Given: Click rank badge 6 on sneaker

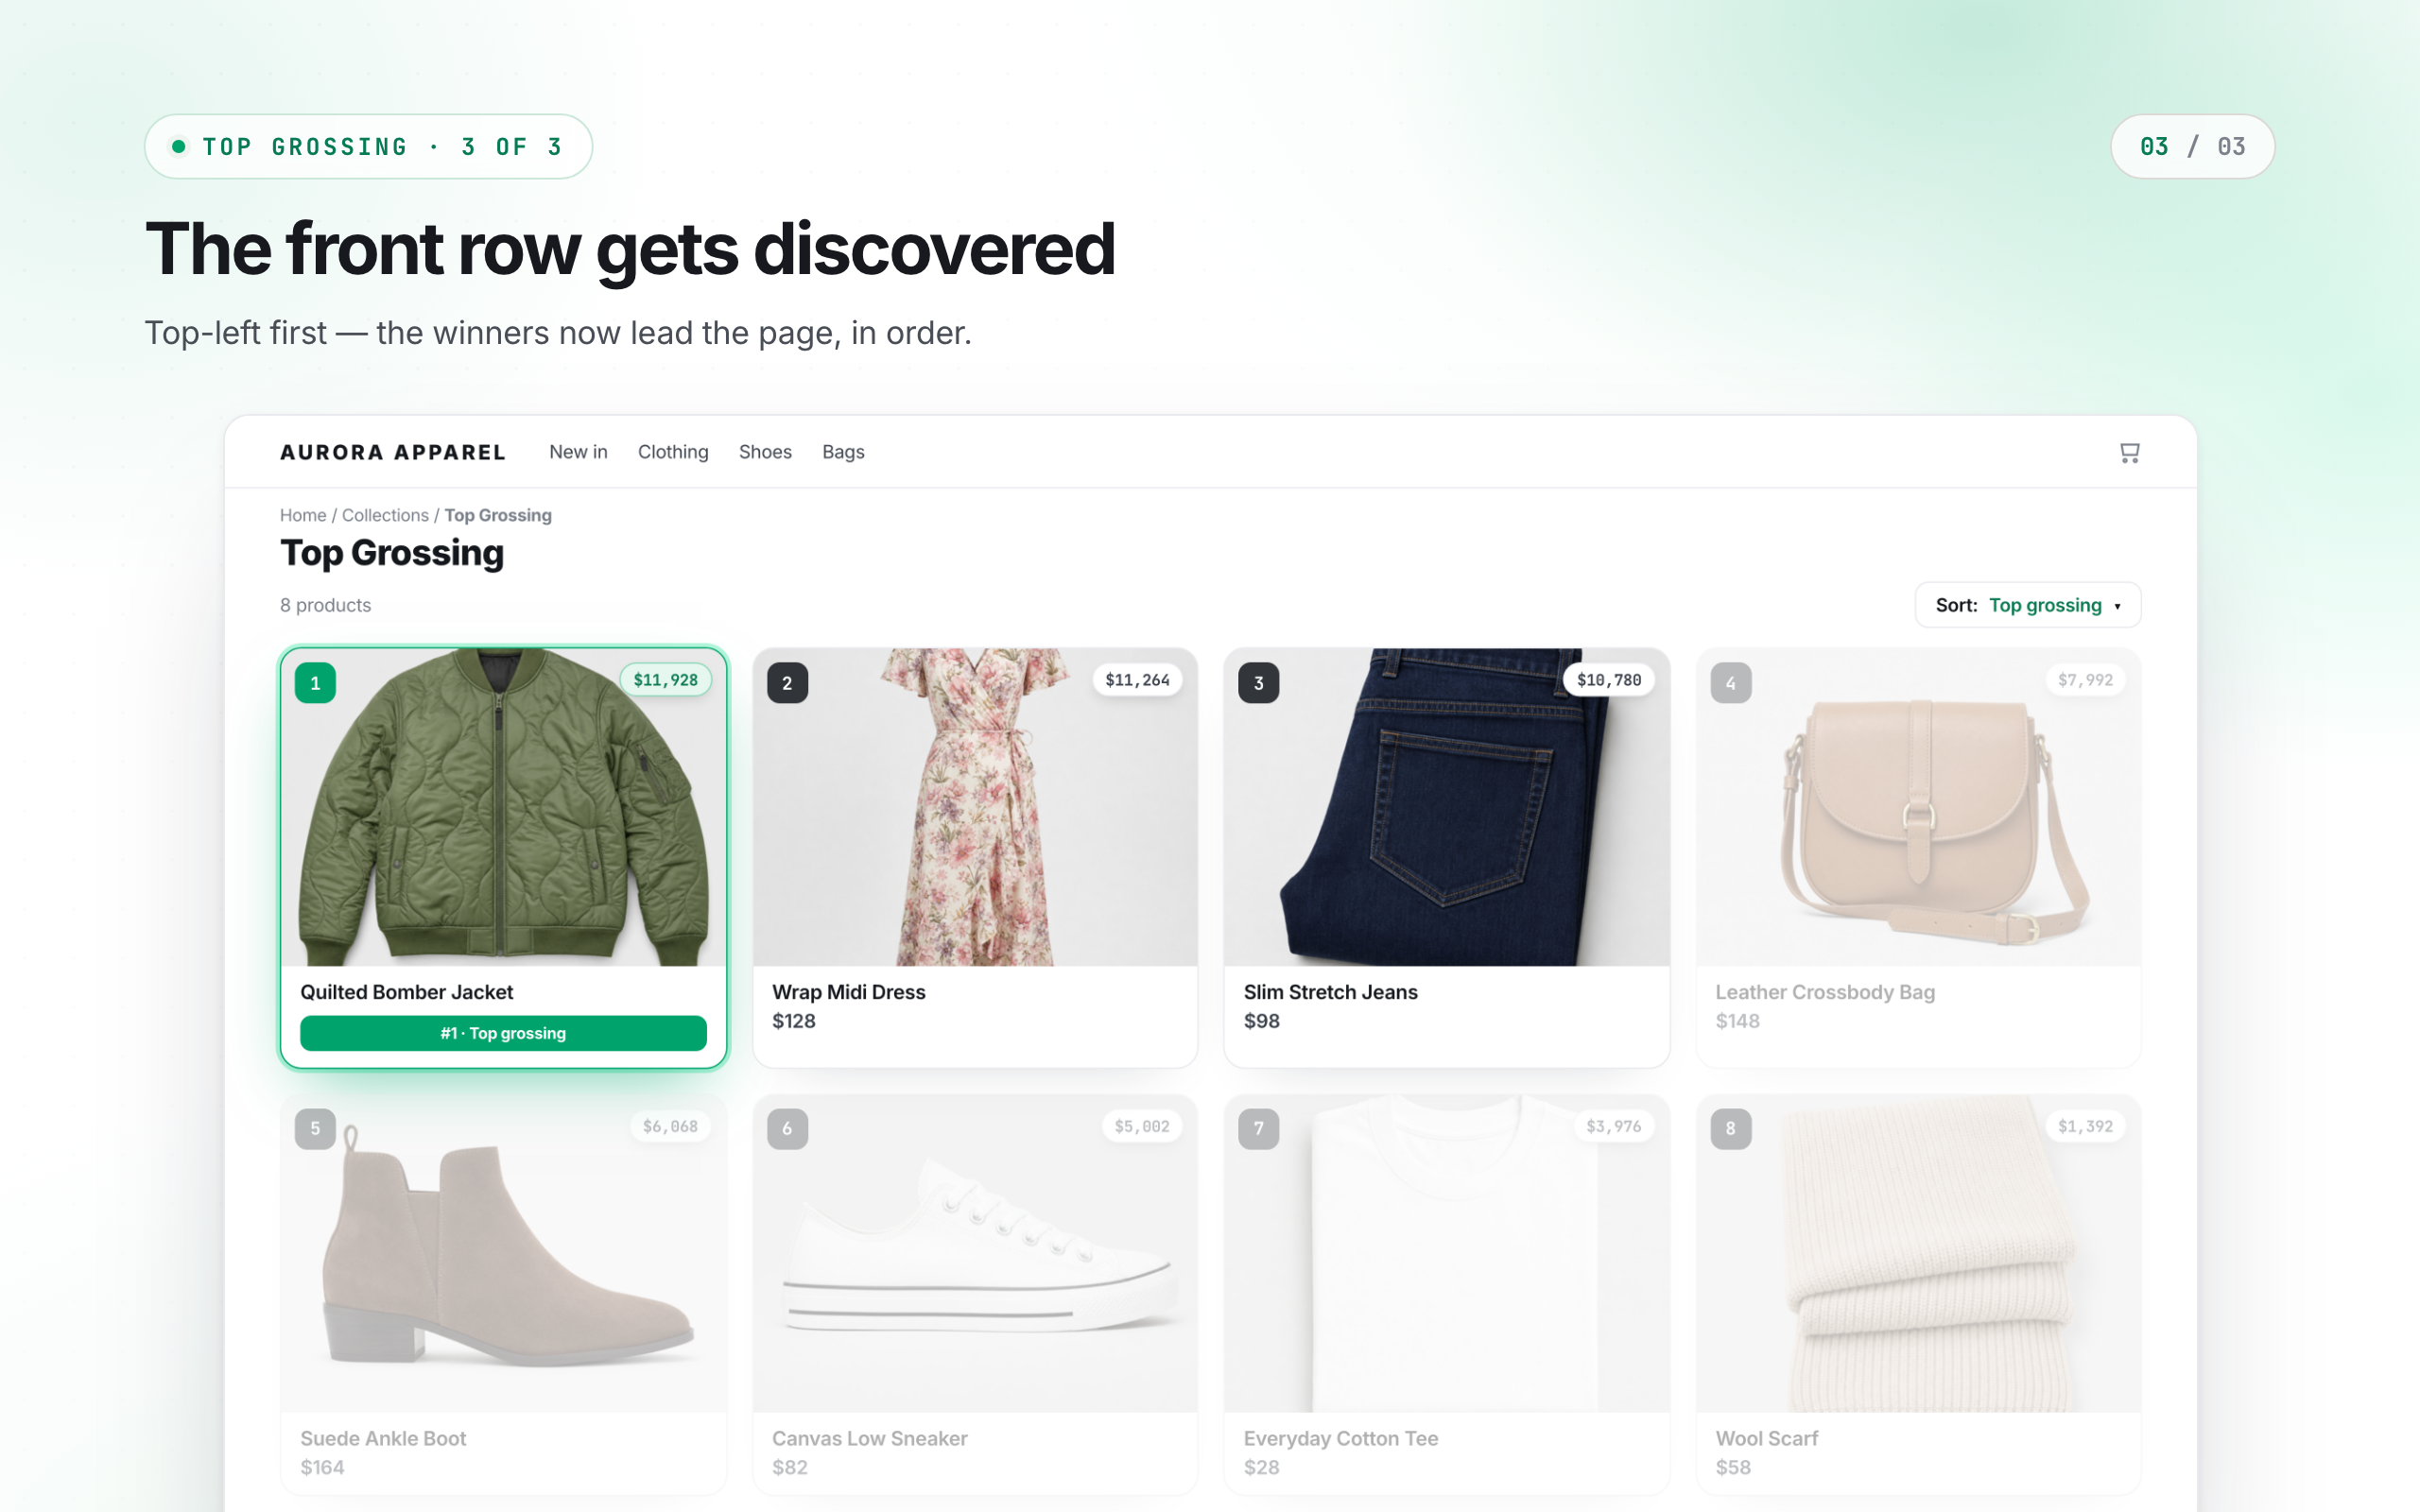Looking at the screenshot, I should click(x=787, y=1128).
